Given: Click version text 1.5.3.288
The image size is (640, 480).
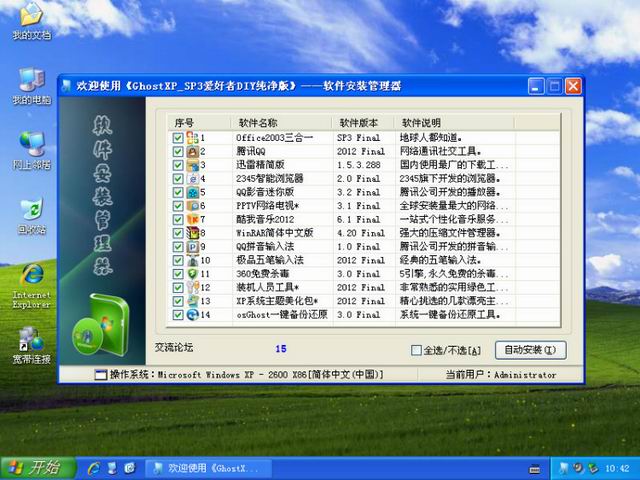Looking at the screenshot, I should click(358, 165).
